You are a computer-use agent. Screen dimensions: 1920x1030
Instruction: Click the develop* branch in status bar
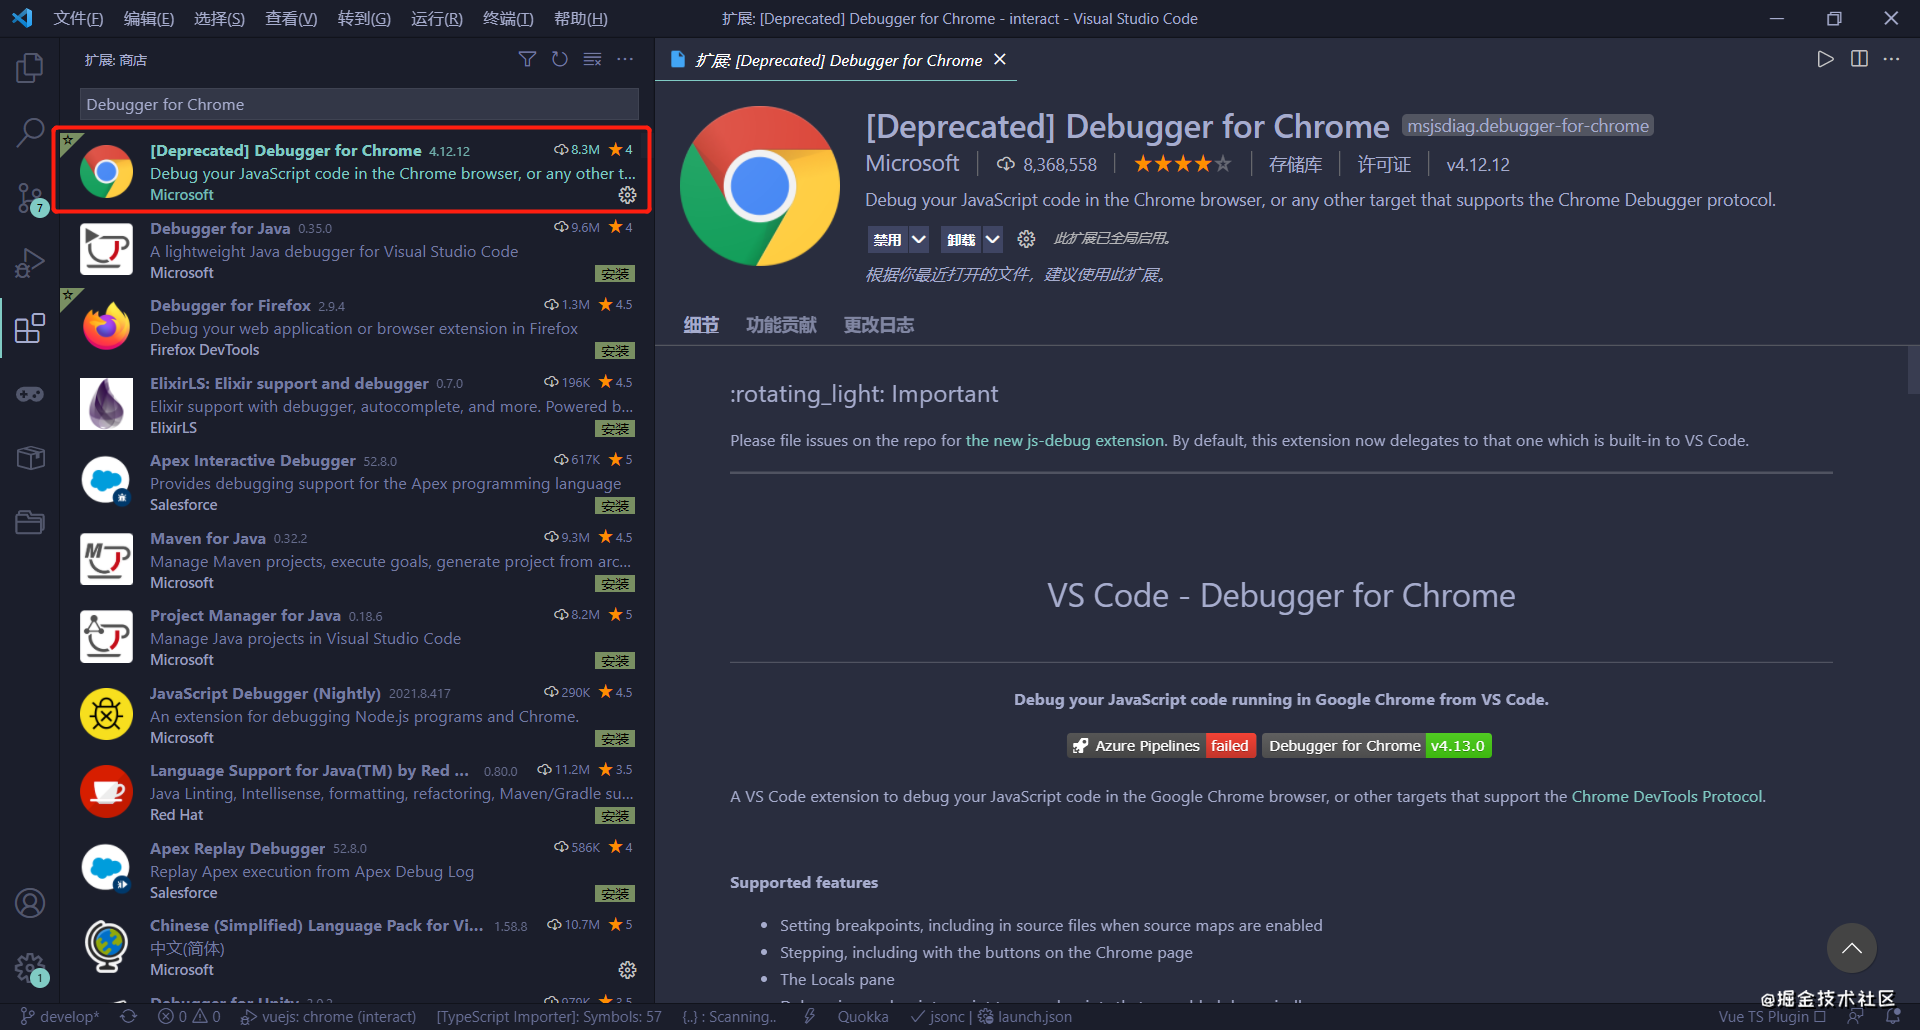(60, 1016)
